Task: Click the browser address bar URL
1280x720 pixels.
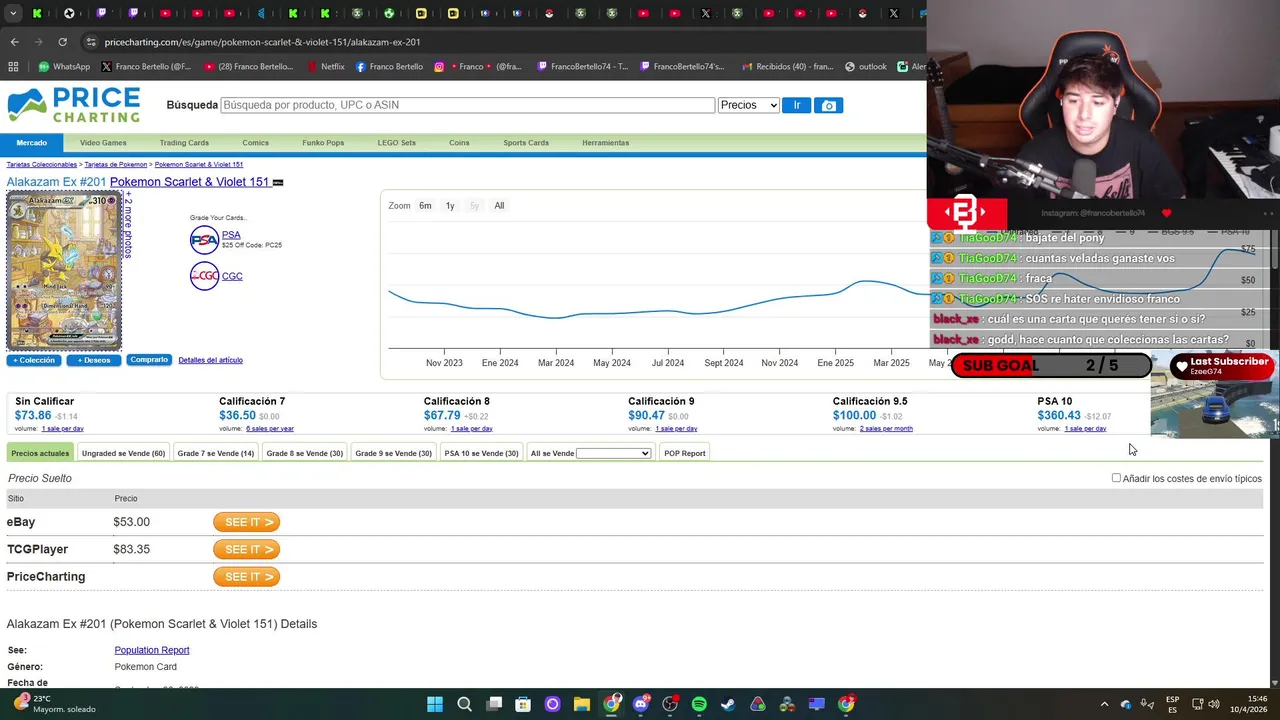Action: [262, 42]
